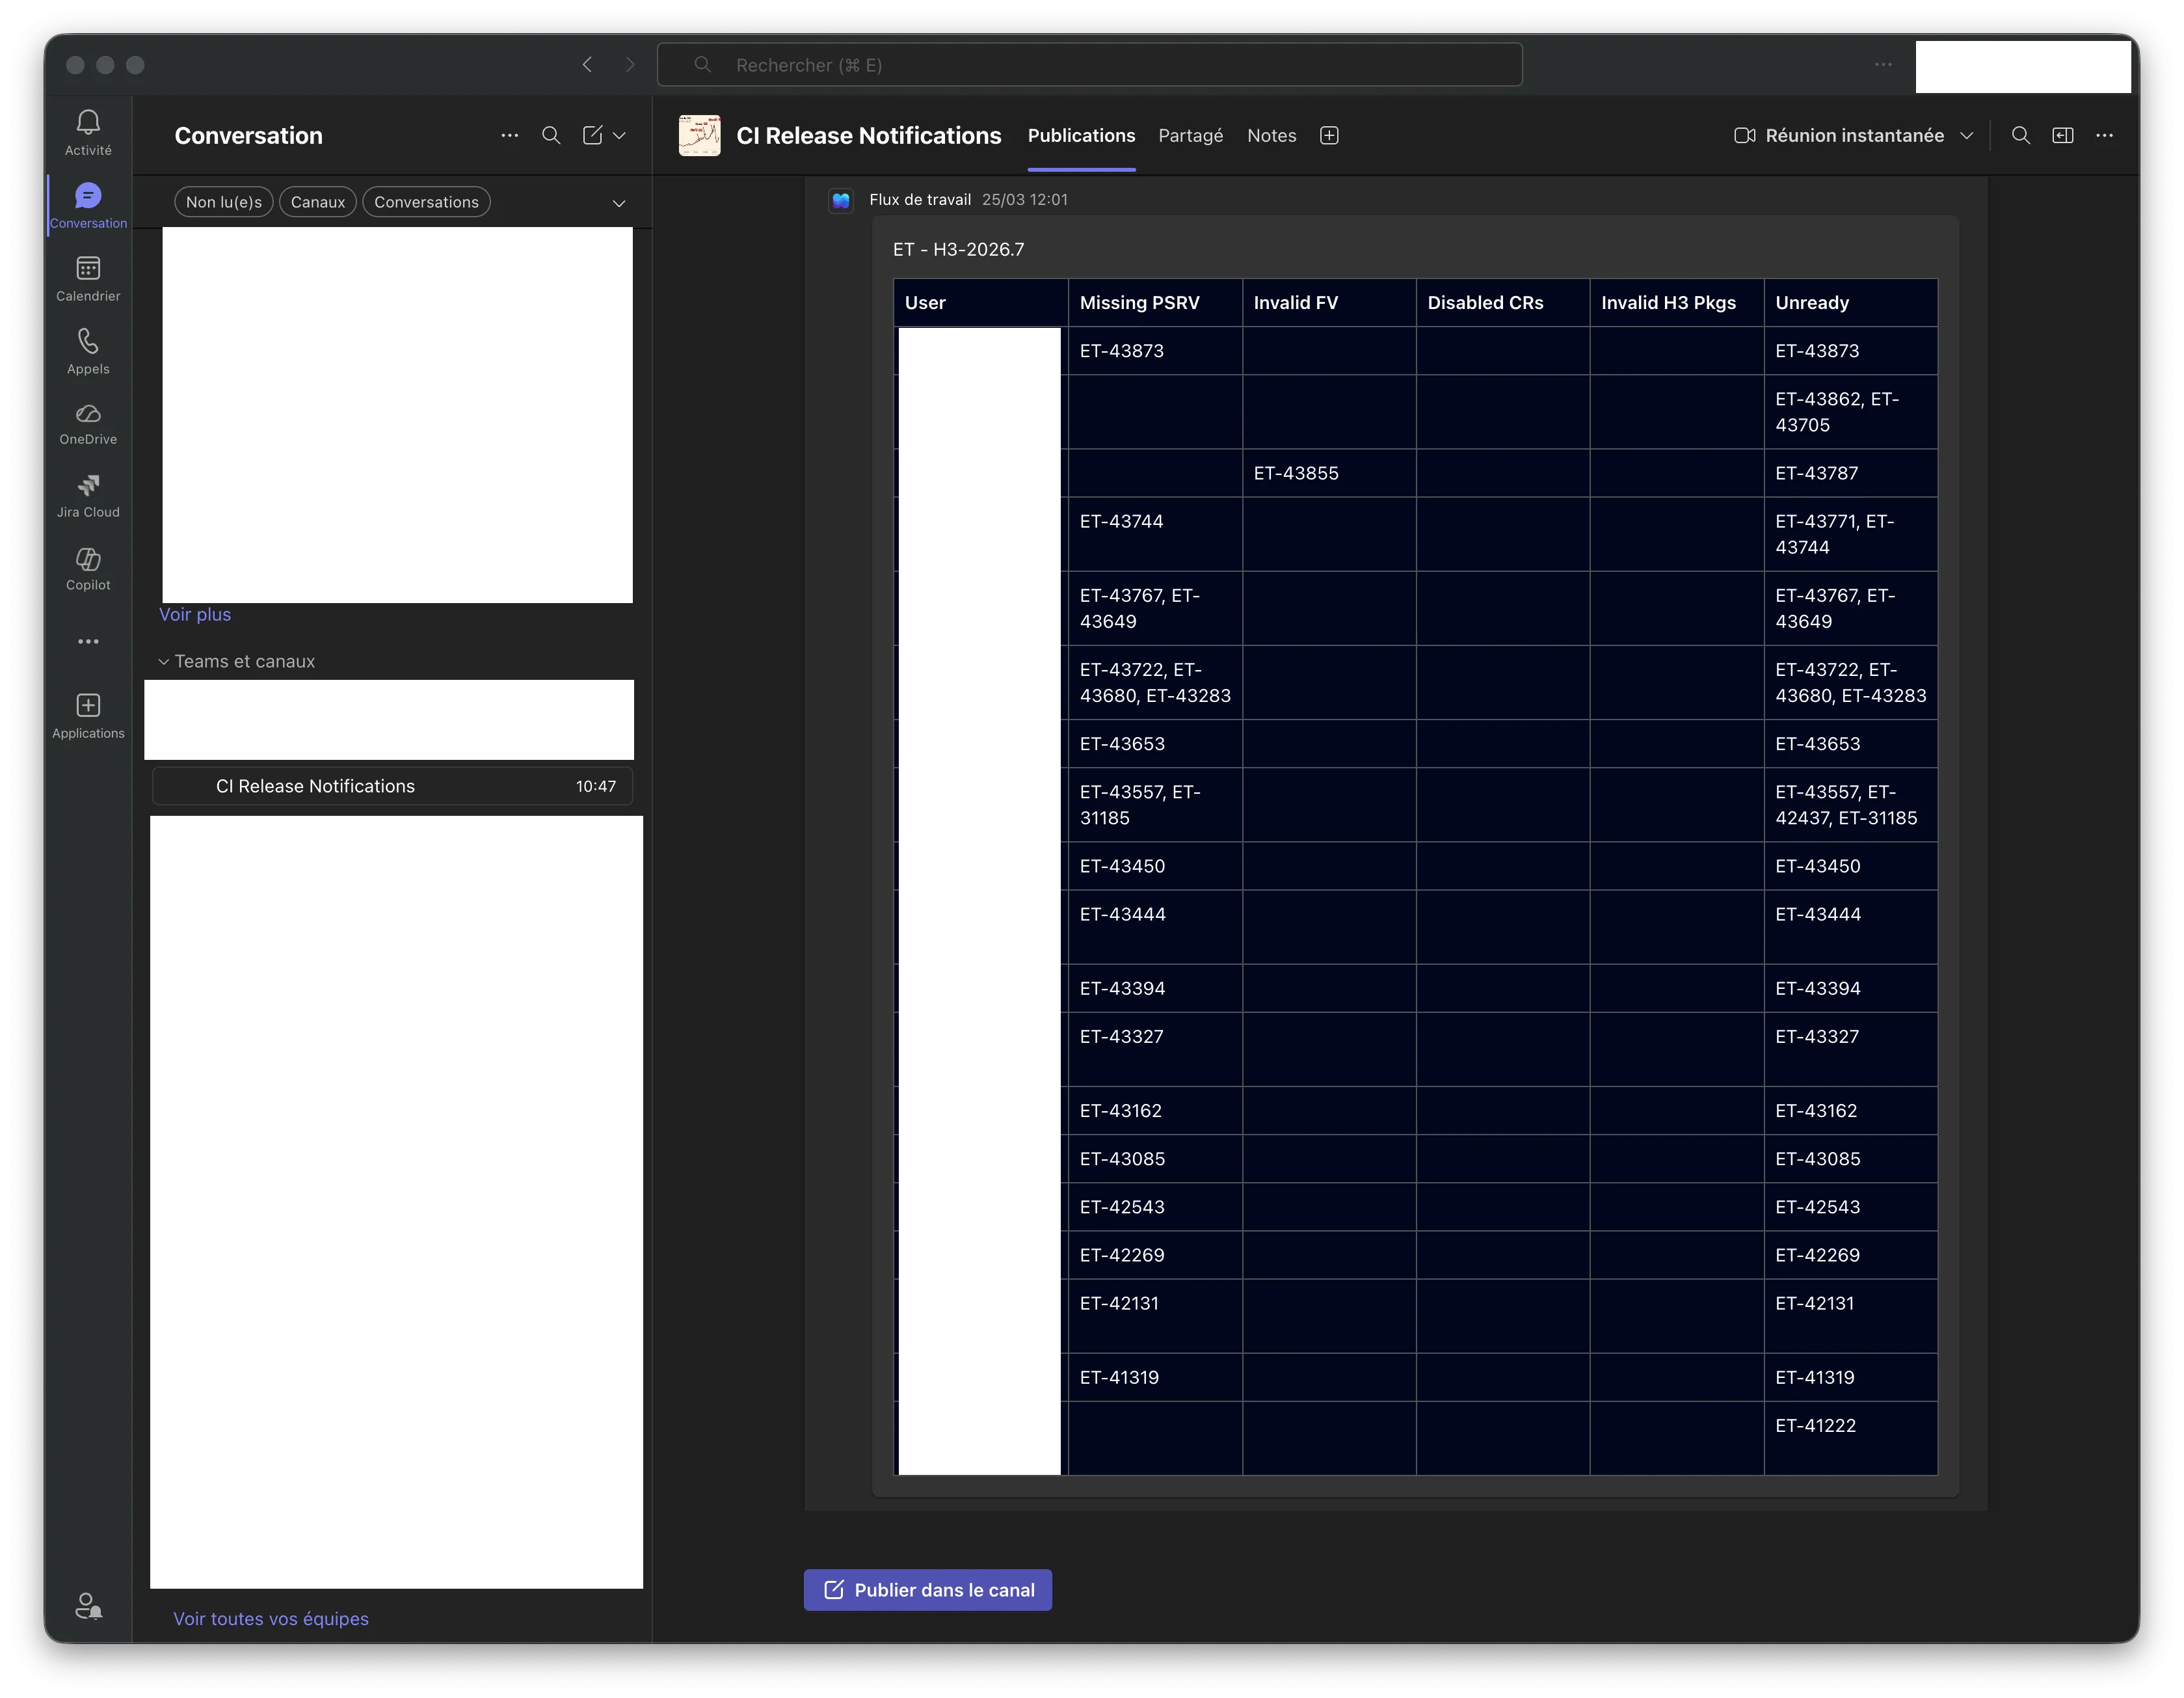
Task: Switch to the Notes tab
Action: 1271,135
